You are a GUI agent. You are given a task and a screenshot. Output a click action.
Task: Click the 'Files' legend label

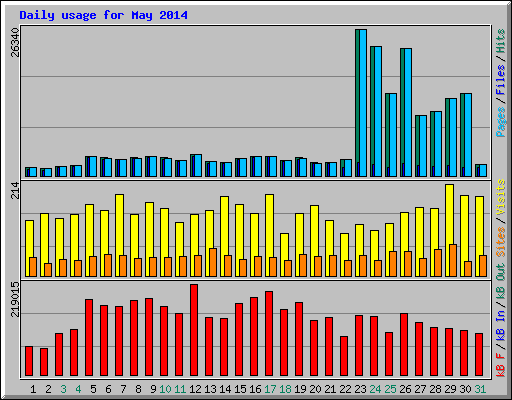pos(501,80)
